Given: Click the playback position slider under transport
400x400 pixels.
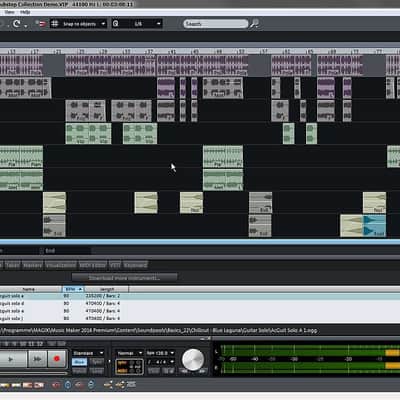Looking at the screenshot, I should point(33,373).
